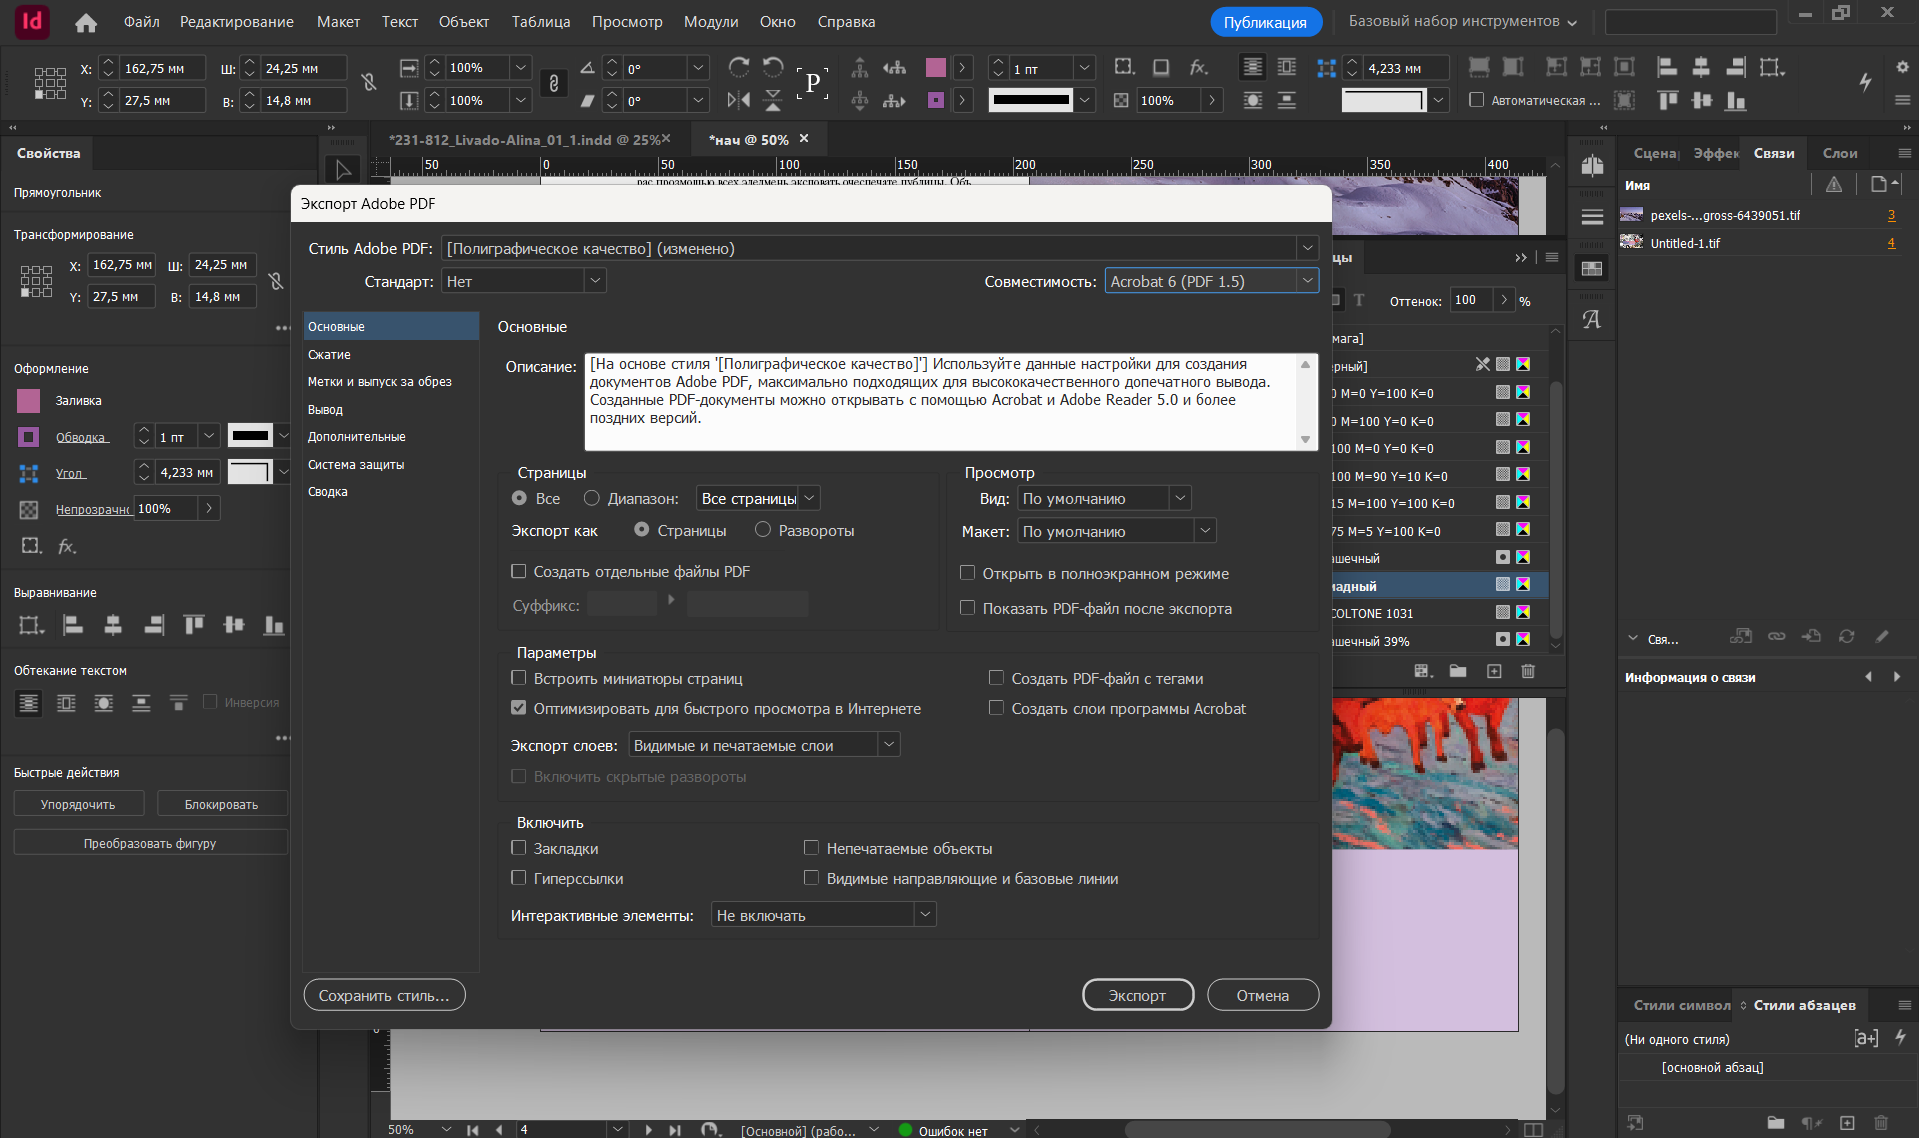Click the Публикация button
The width and height of the screenshot is (1919, 1138).
coord(1265,22)
